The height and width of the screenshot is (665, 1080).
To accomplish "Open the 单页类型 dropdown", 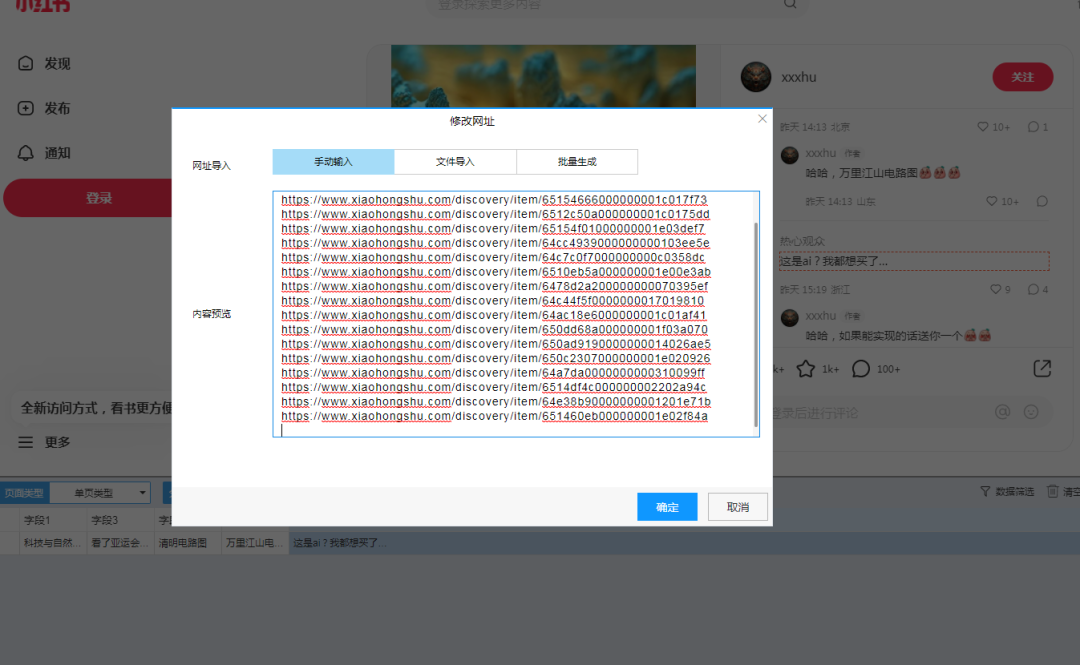I will (x=101, y=493).
